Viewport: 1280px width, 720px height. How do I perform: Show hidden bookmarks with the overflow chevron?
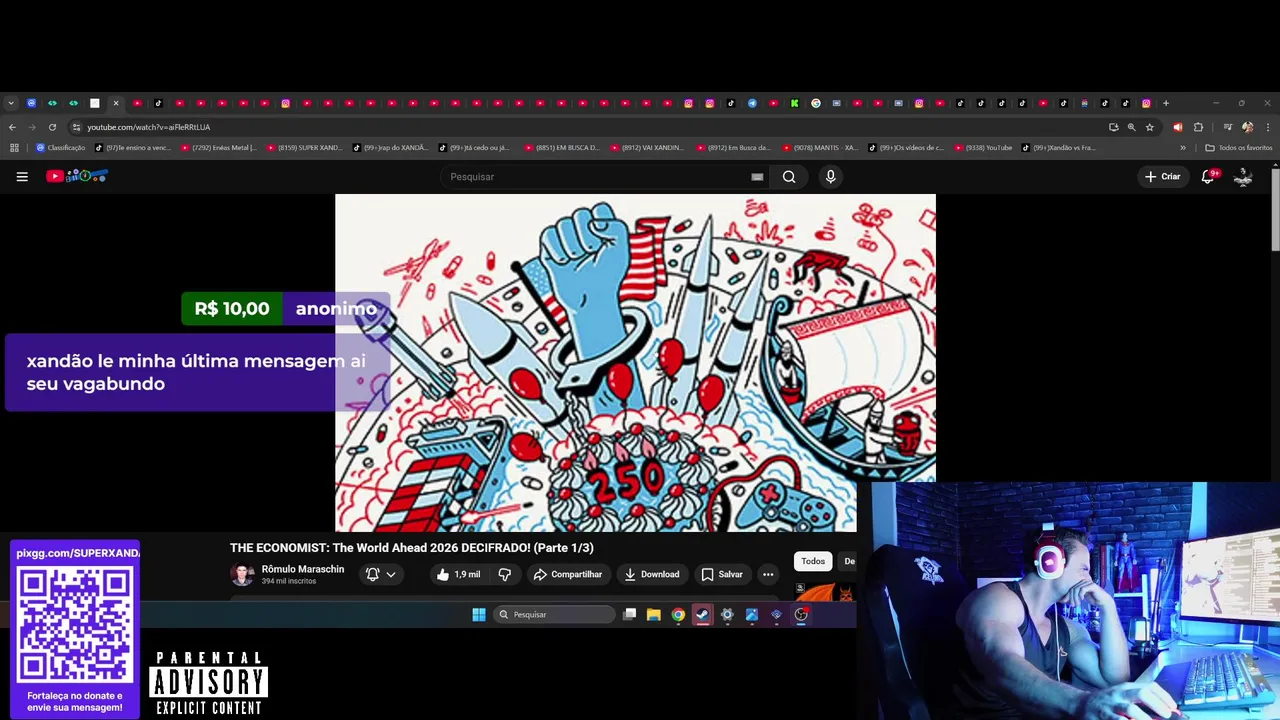[1183, 148]
